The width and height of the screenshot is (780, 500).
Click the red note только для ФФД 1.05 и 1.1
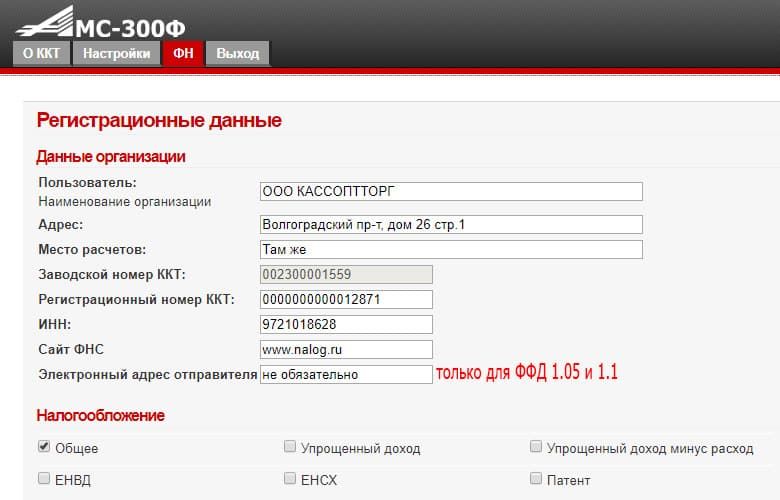click(x=527, y=372)
